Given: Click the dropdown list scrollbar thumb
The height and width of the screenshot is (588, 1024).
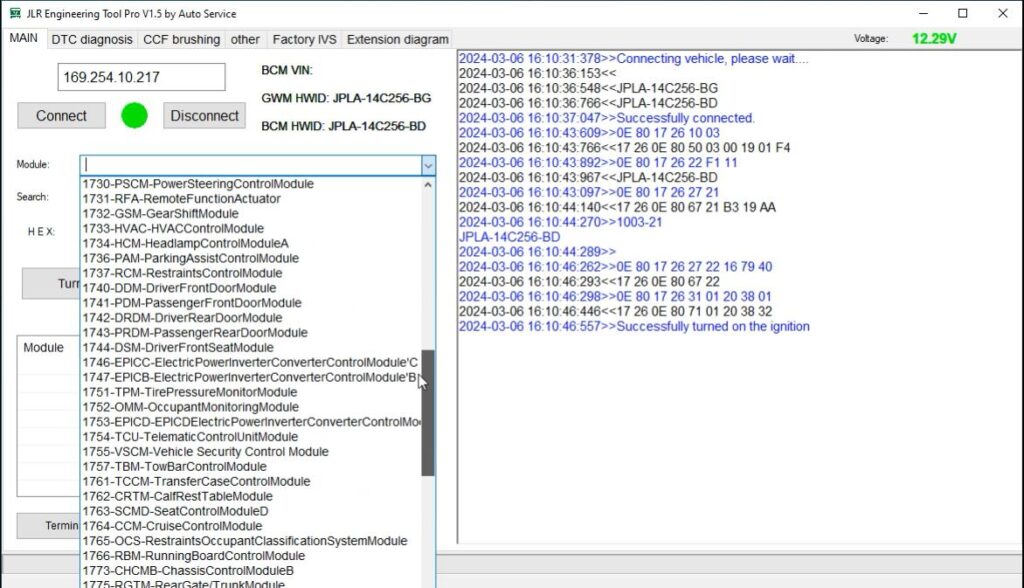Looking at the screenshot, I should pyautogui.click(x=428, y=413).
